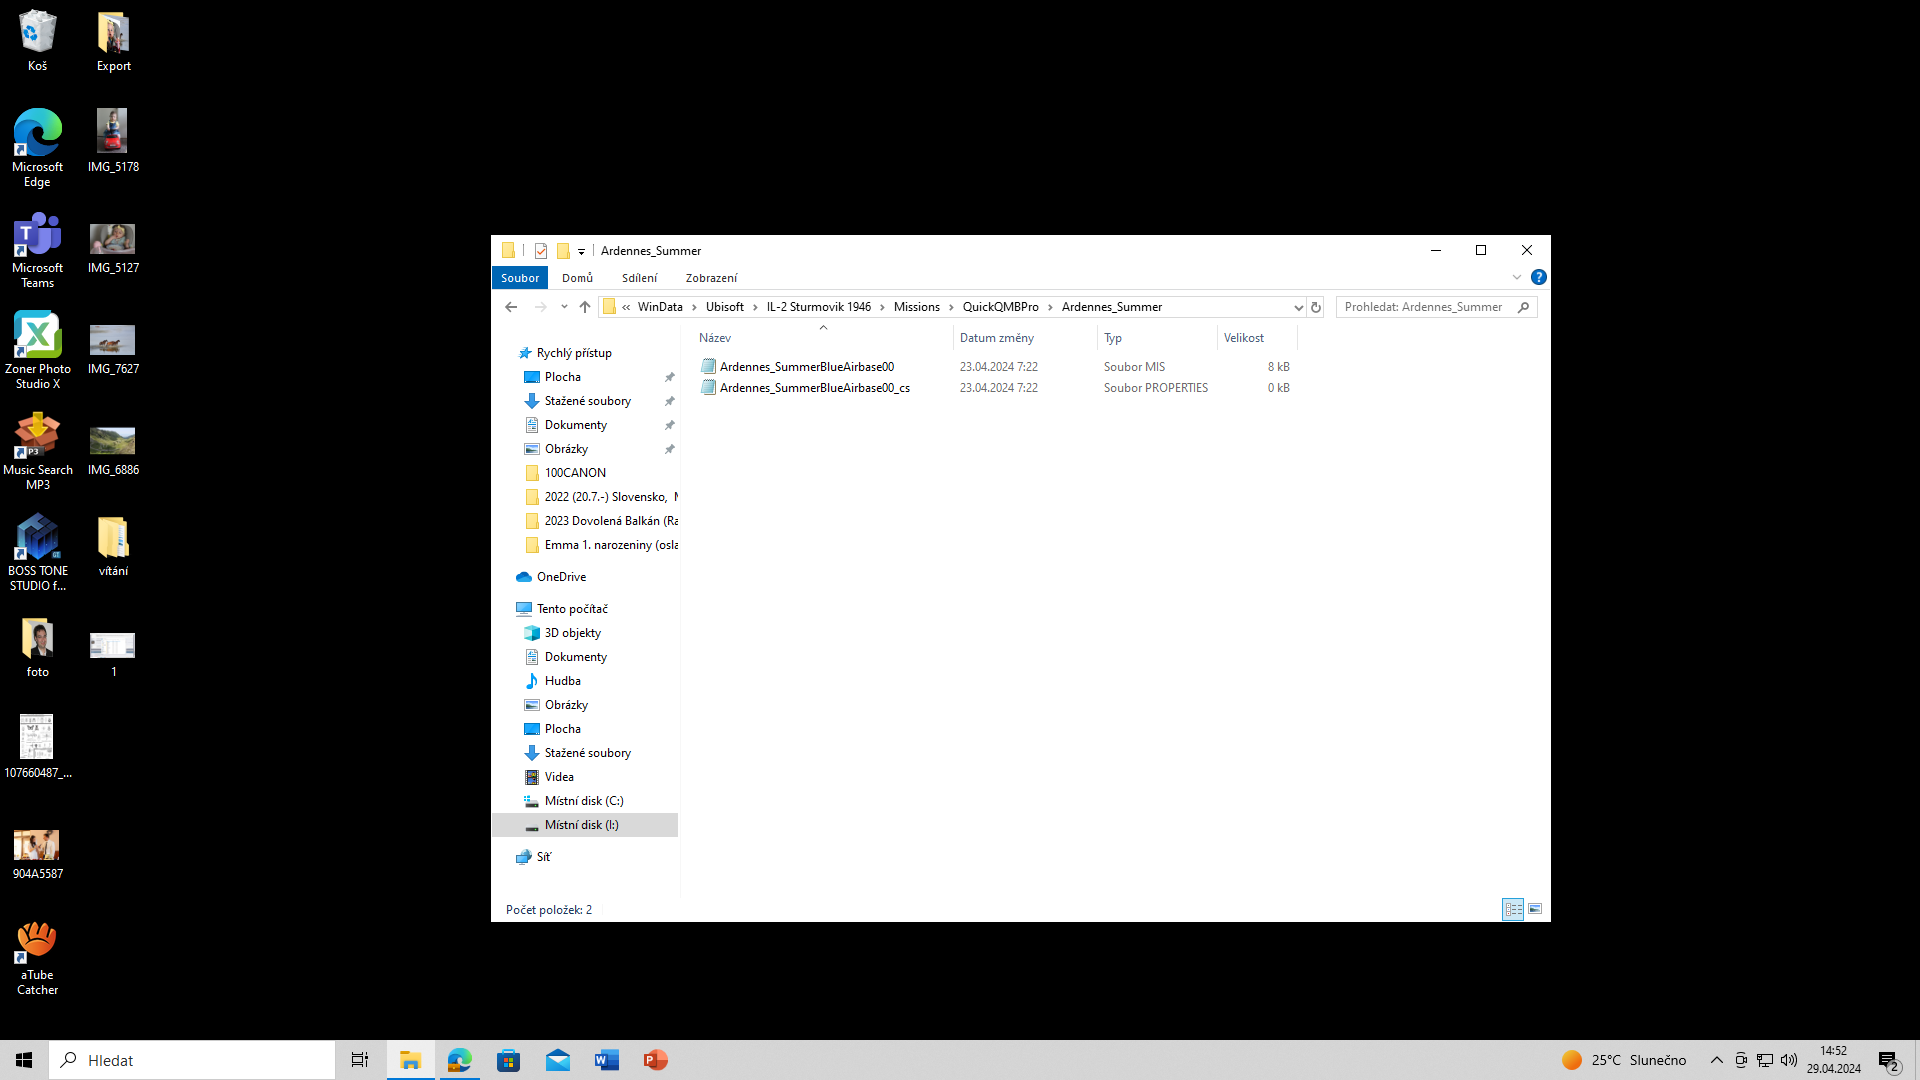The image size is (1920, 1080).
Task: Open the recent locations dropdown arrow
Action: tap(564, 307)
